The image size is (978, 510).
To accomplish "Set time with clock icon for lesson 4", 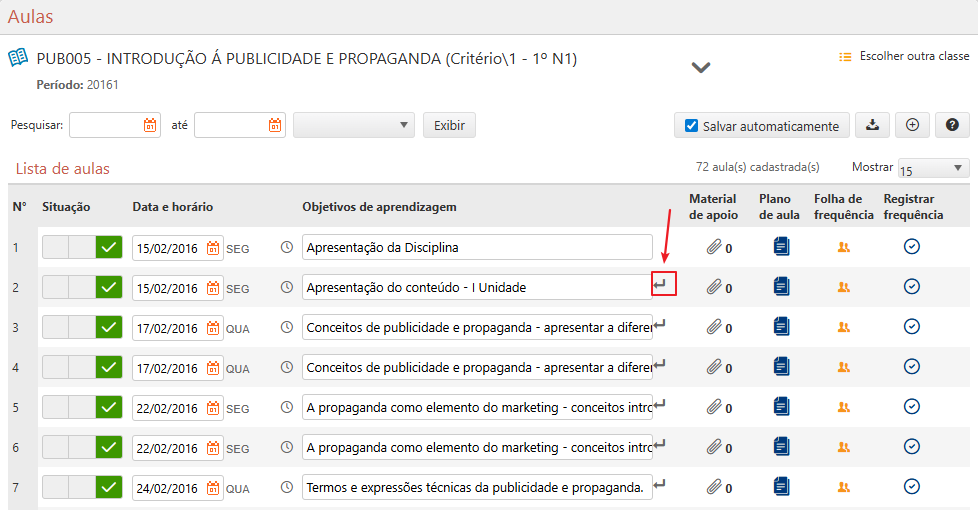I will tap(287, 367).
